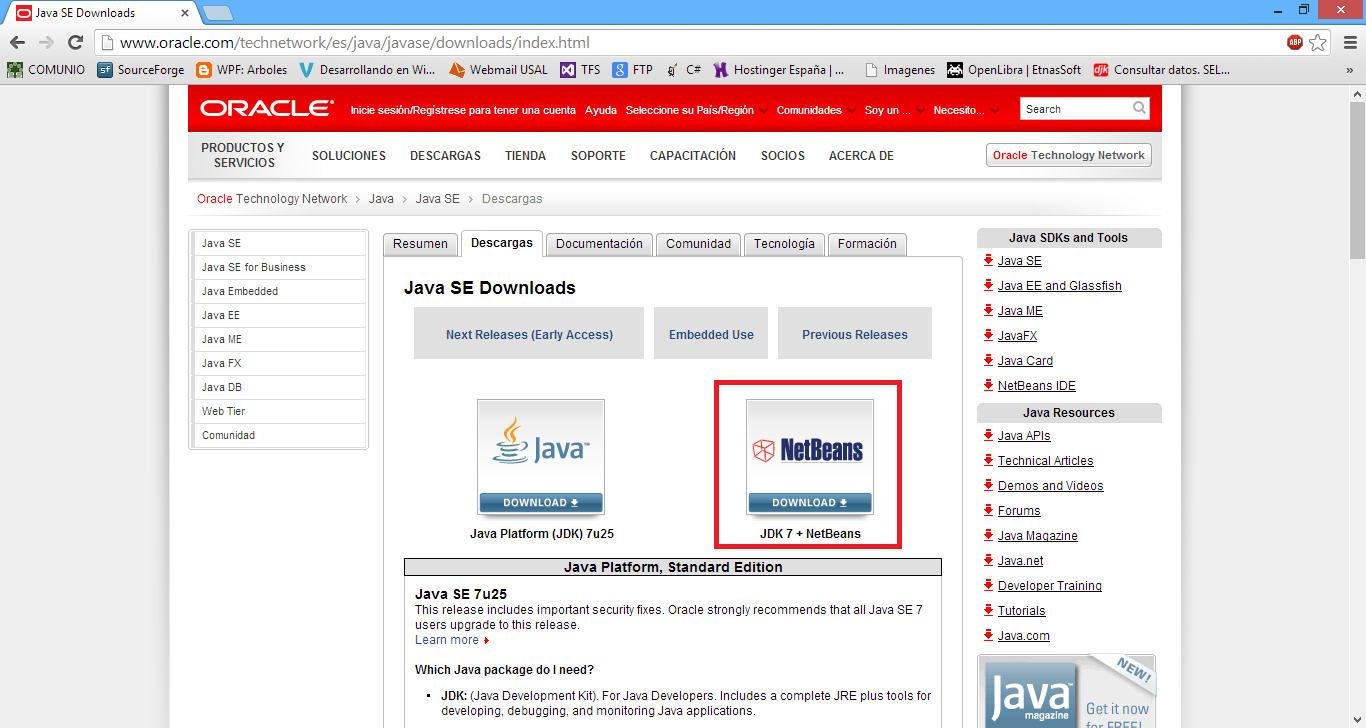Open Java EE and Glassfish link
Viewport: 1366px width, 728px height.
coord(1059,286)
